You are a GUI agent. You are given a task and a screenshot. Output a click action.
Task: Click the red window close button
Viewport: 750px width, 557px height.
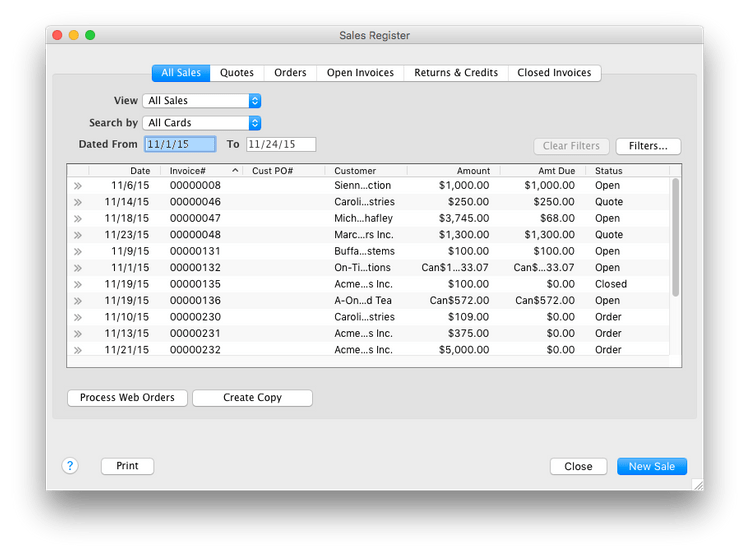point(57,35)
